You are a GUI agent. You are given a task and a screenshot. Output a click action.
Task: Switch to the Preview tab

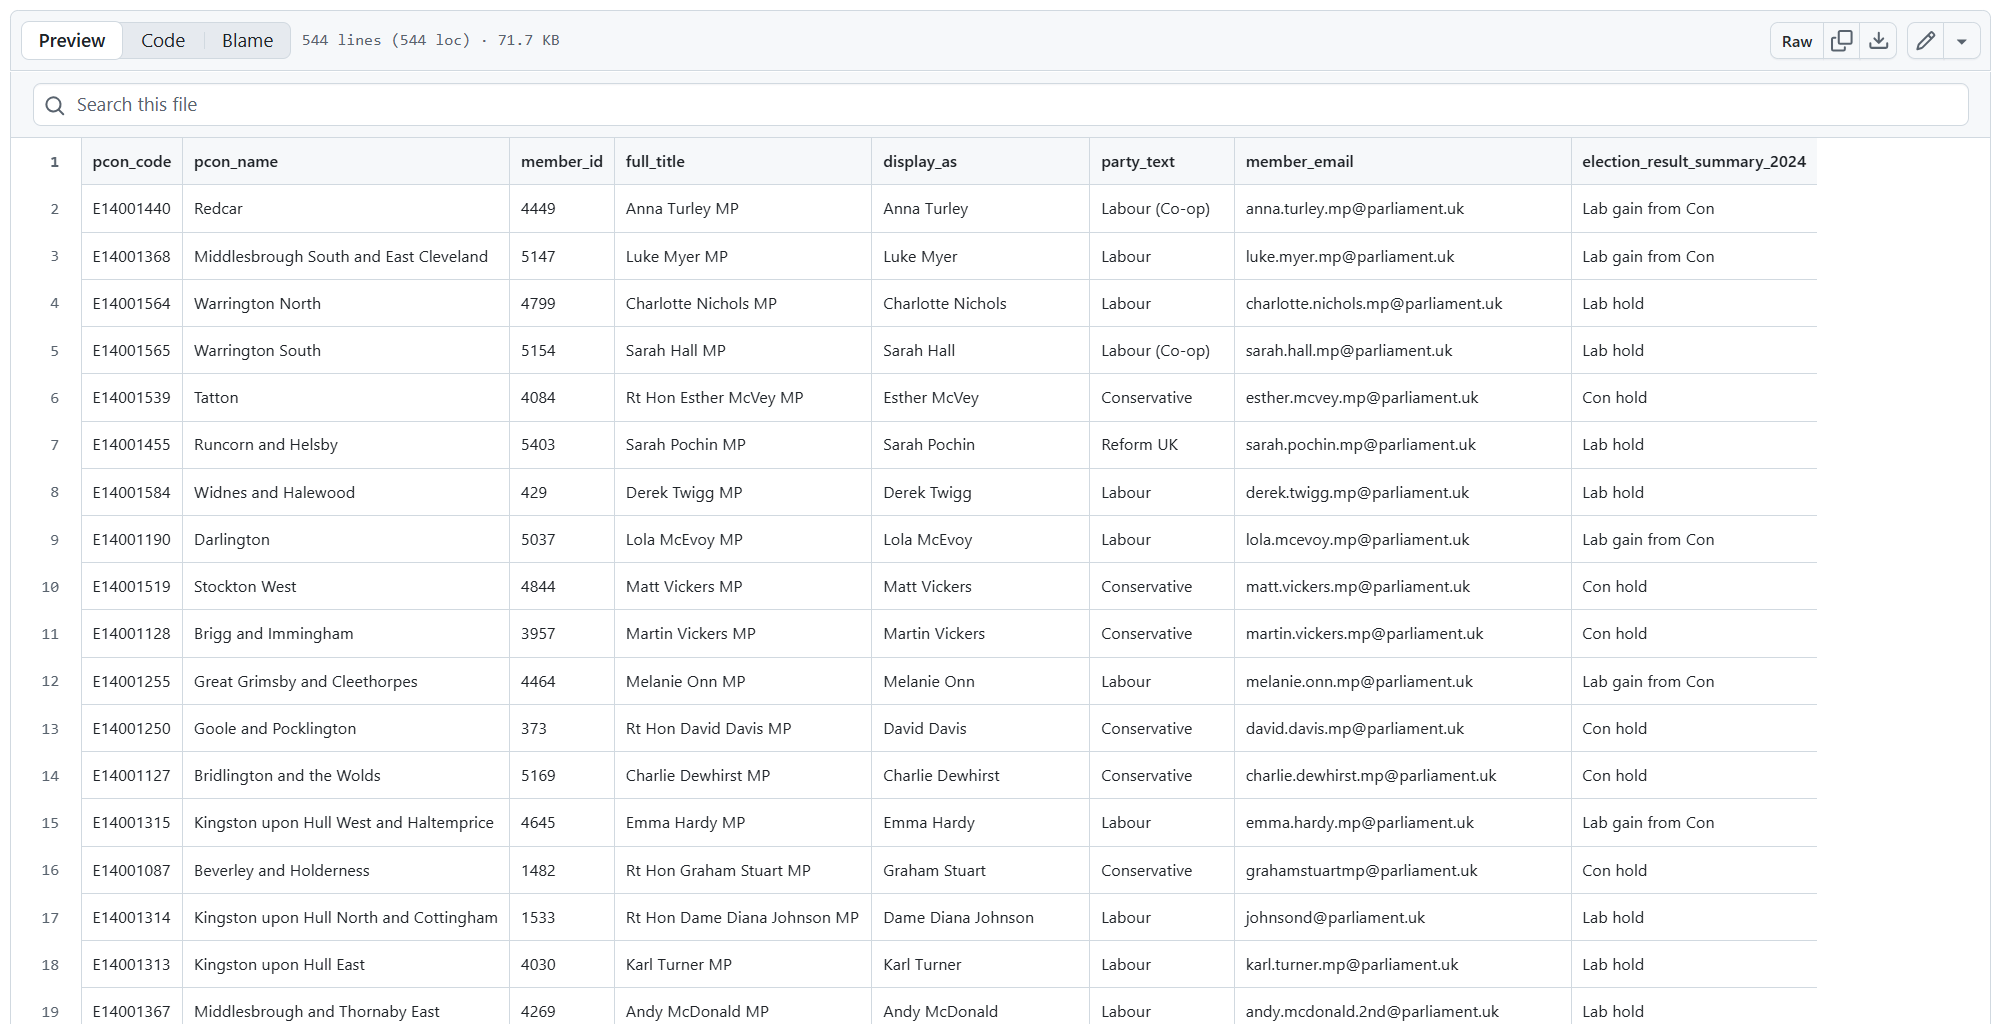point(72,40)
